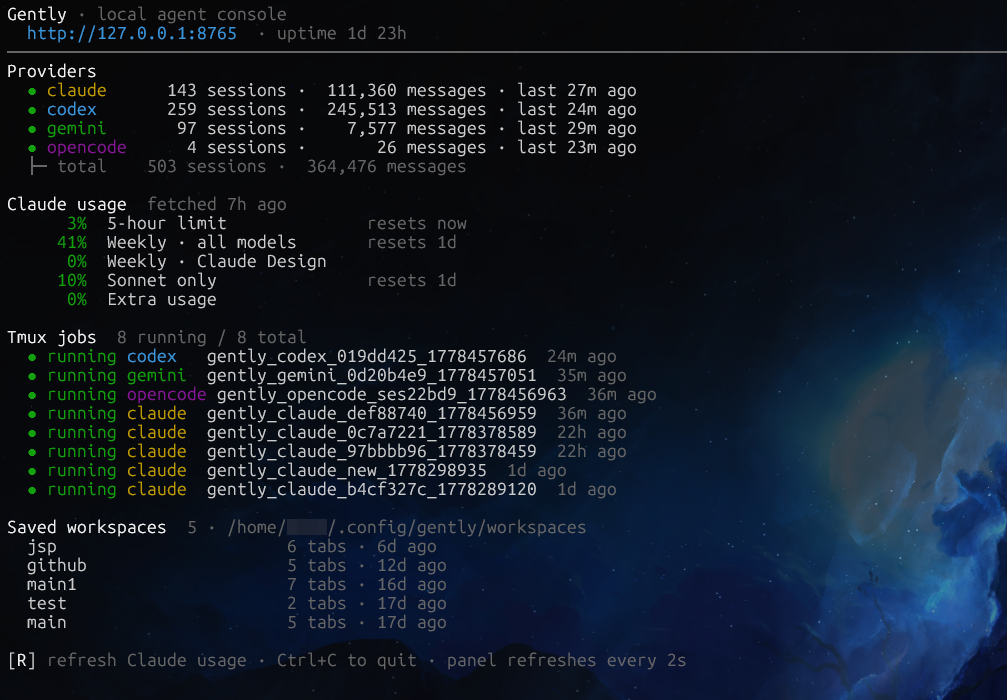Click the status dot next to opencode provider
Viewport: 1007px width, 700px height.
point(32,148)
